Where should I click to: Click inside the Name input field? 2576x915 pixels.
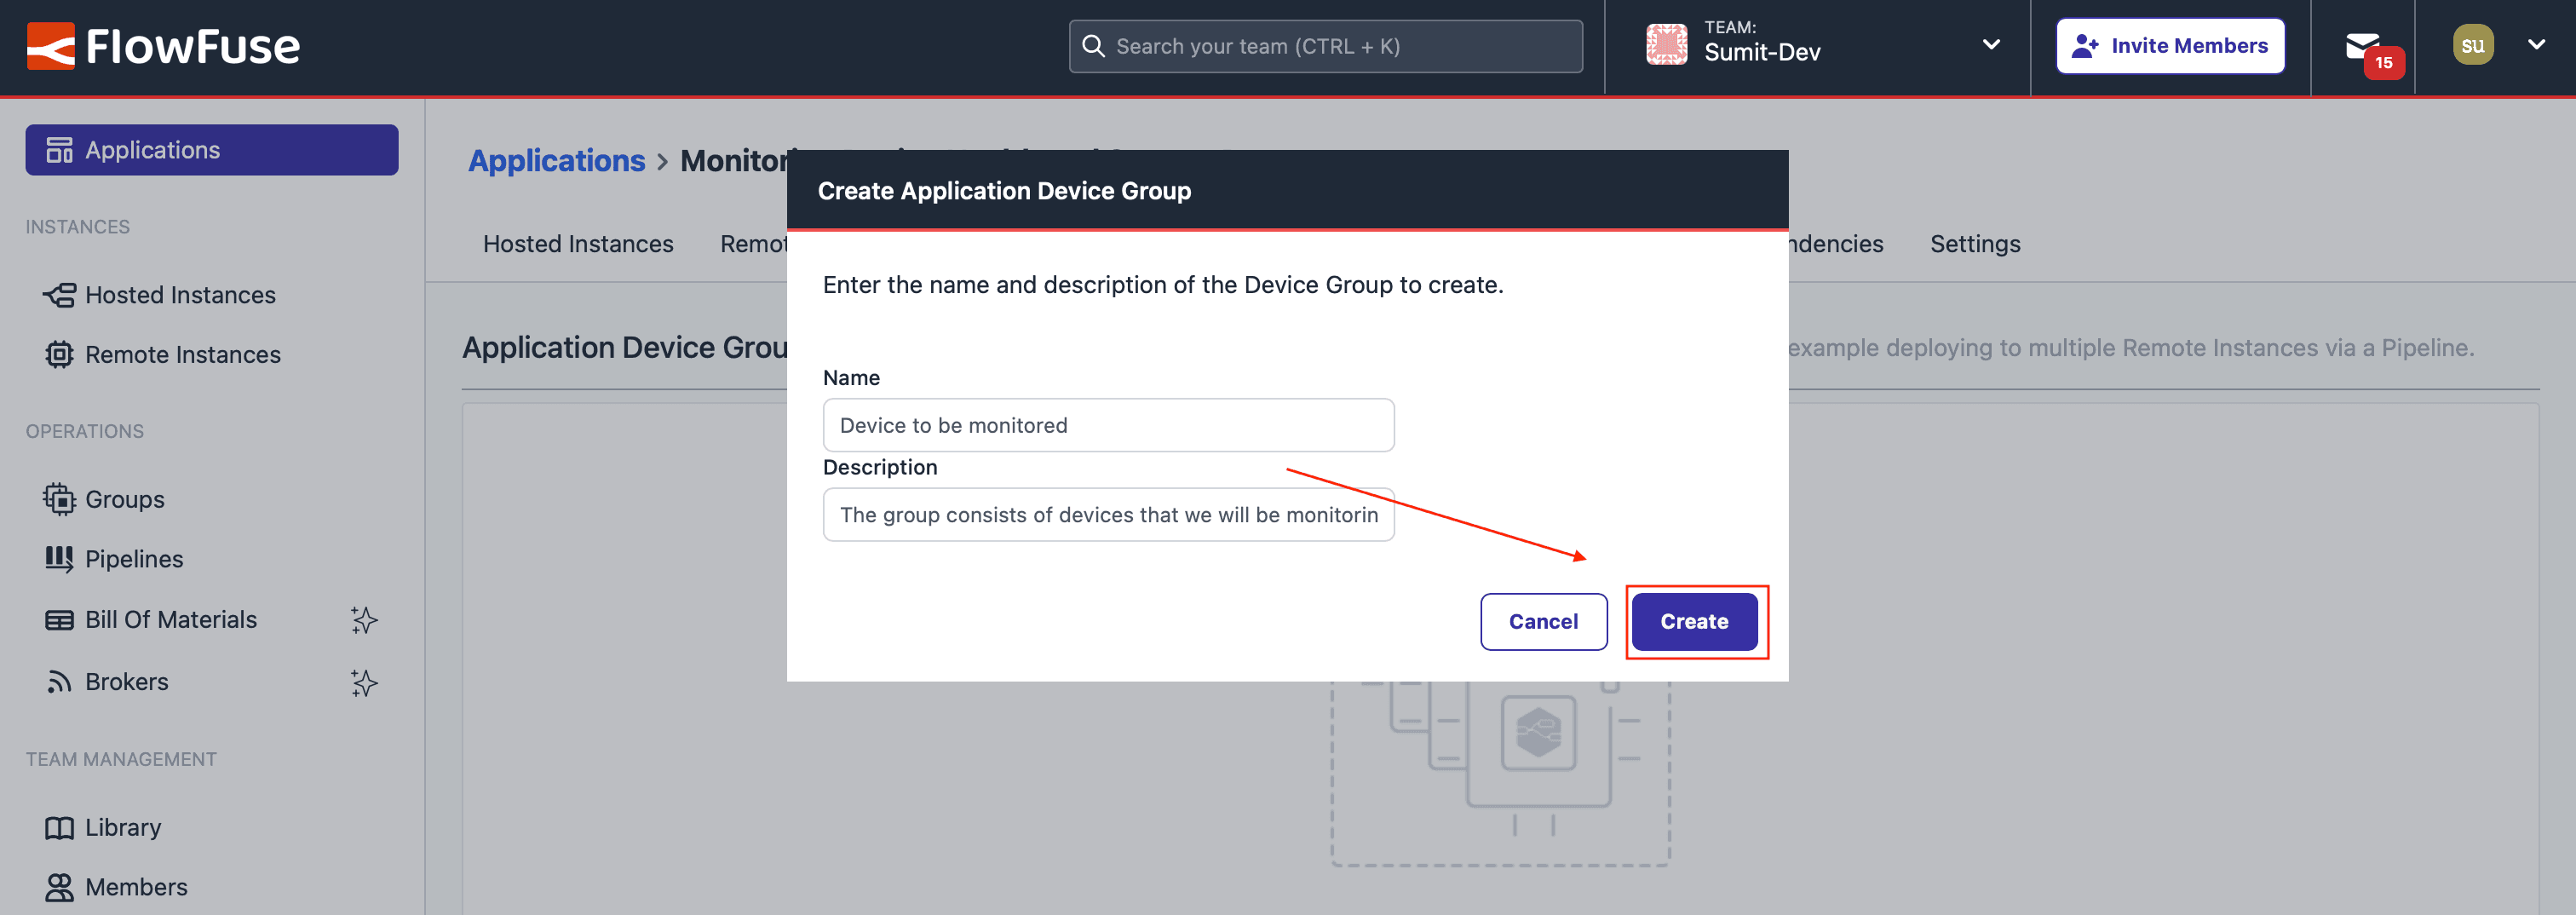point(1108,424)
